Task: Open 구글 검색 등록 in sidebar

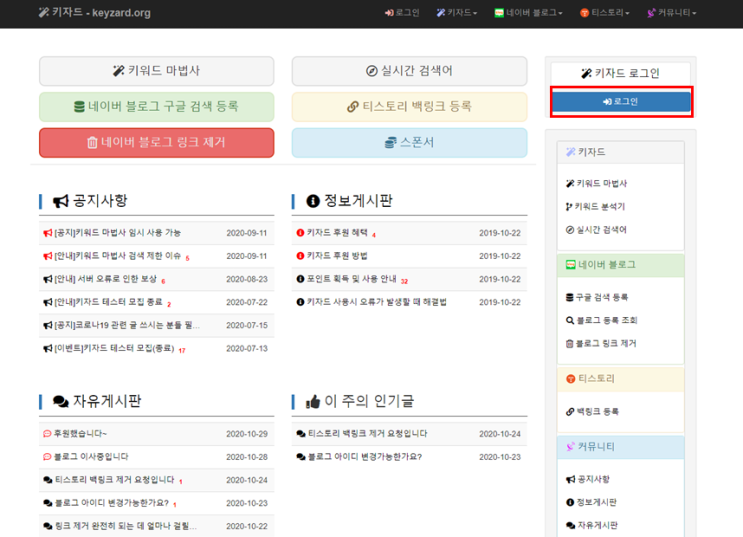Action: coord(597,297)
